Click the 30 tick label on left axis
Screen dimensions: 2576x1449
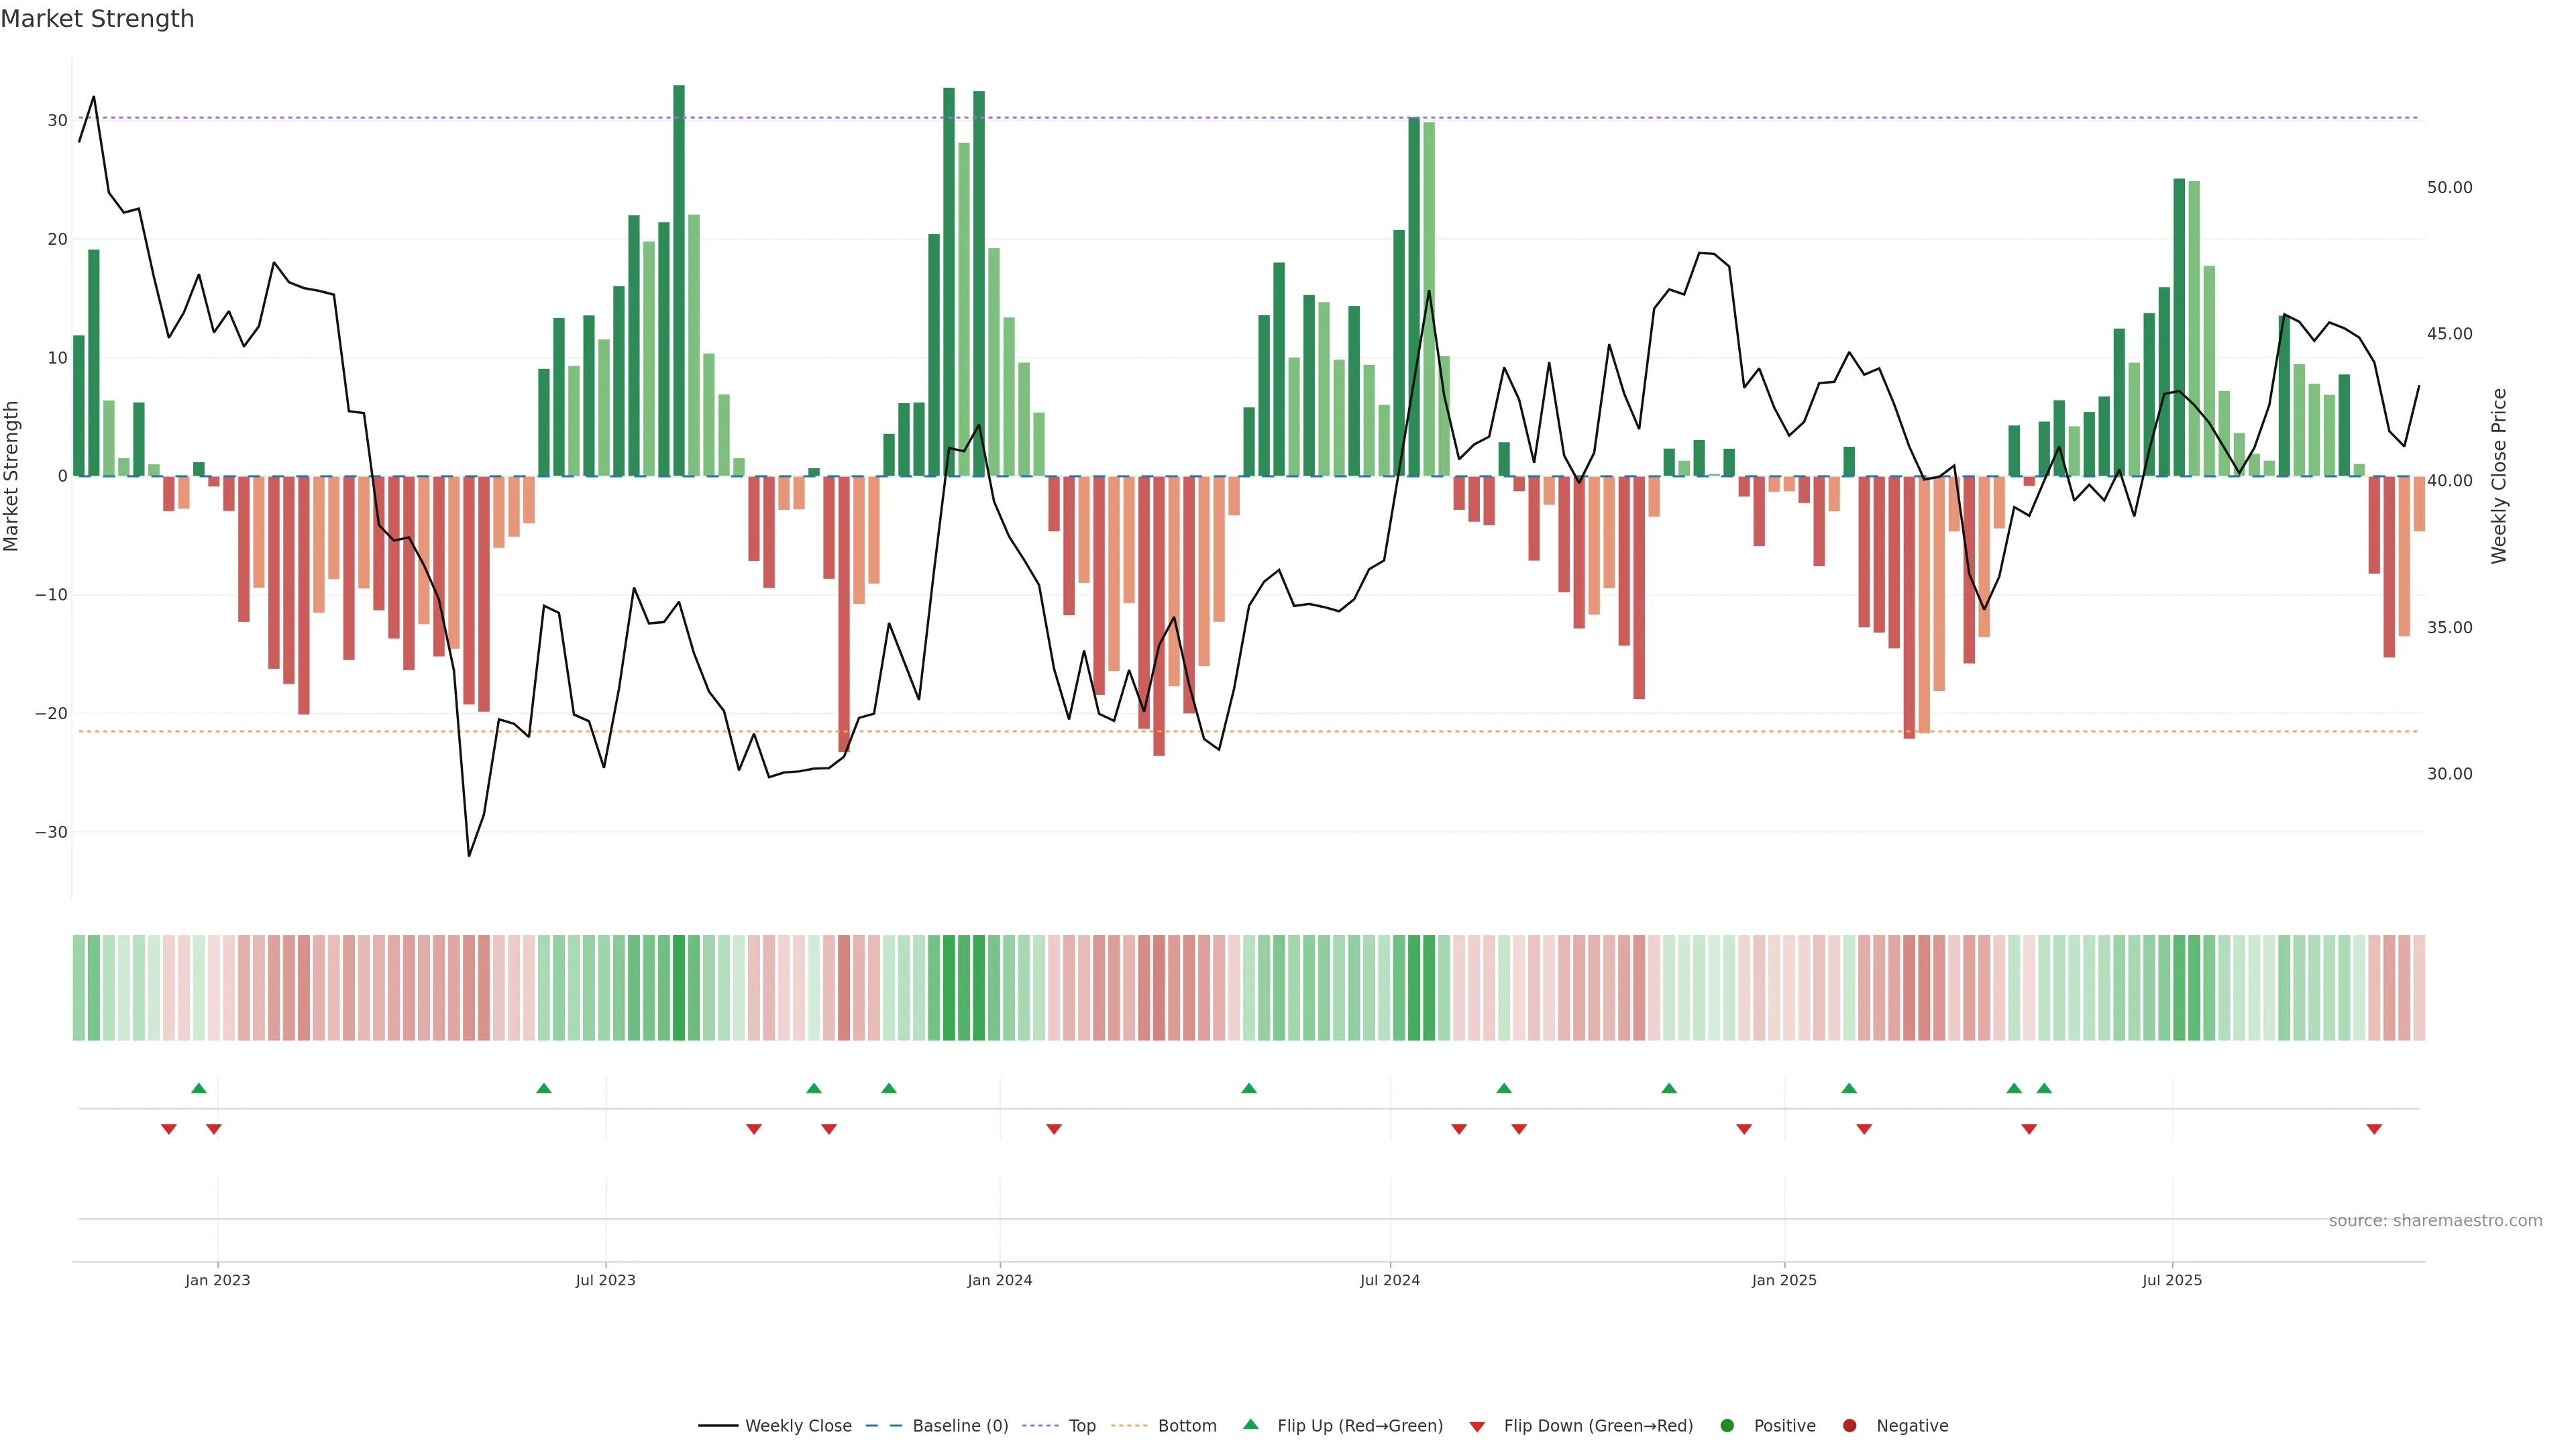57,120
